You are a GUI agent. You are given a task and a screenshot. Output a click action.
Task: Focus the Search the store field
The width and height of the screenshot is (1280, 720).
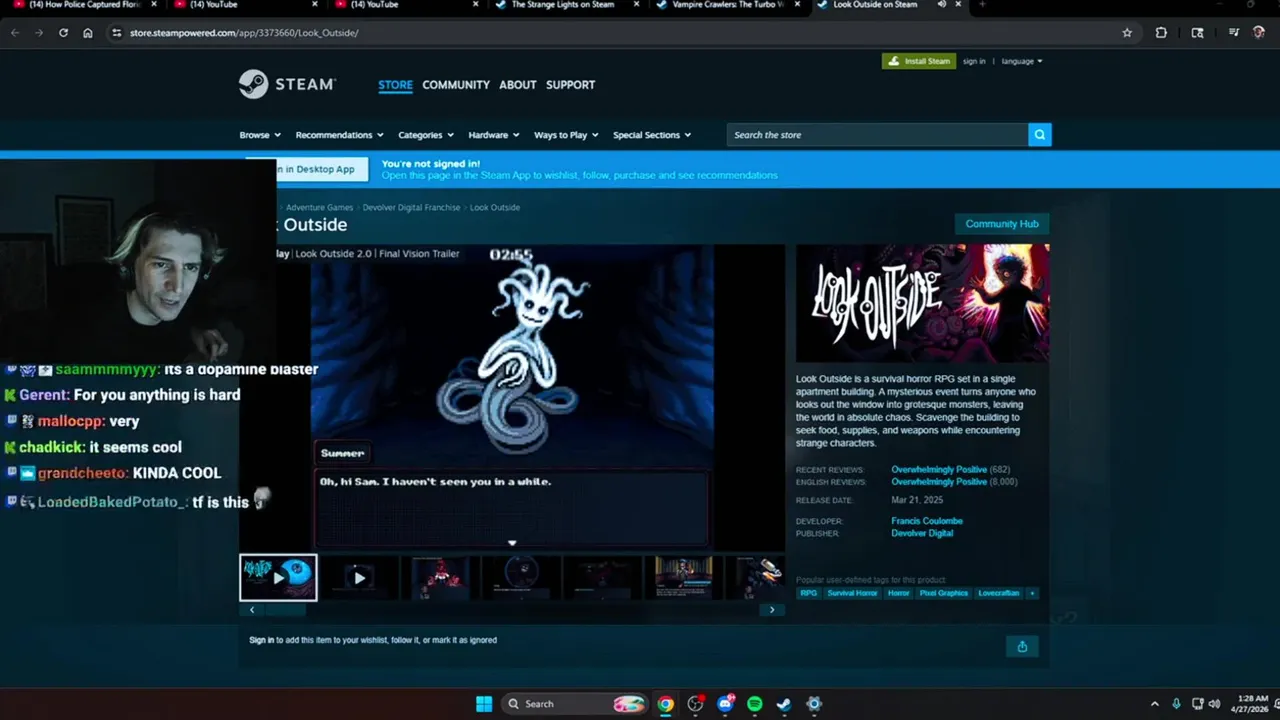pos(877,135)
